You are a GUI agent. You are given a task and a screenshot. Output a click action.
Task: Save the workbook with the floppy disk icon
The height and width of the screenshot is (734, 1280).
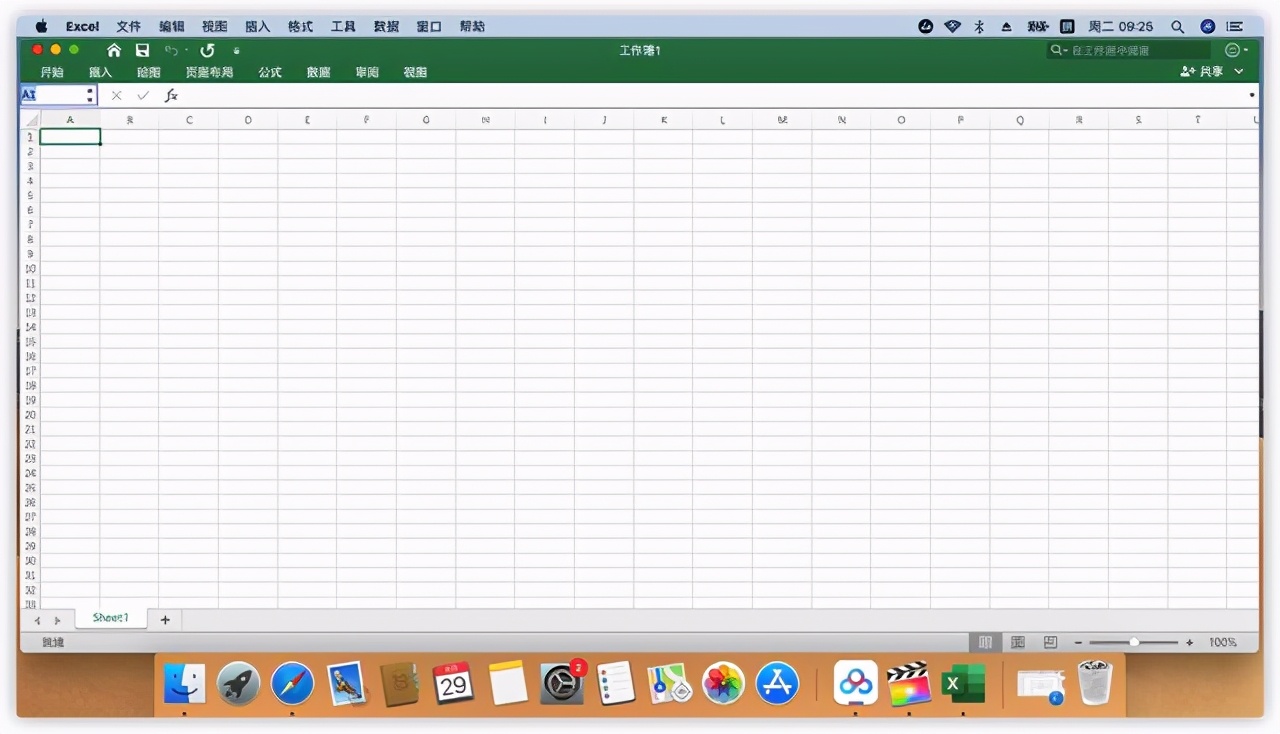[x=142, y=50]
